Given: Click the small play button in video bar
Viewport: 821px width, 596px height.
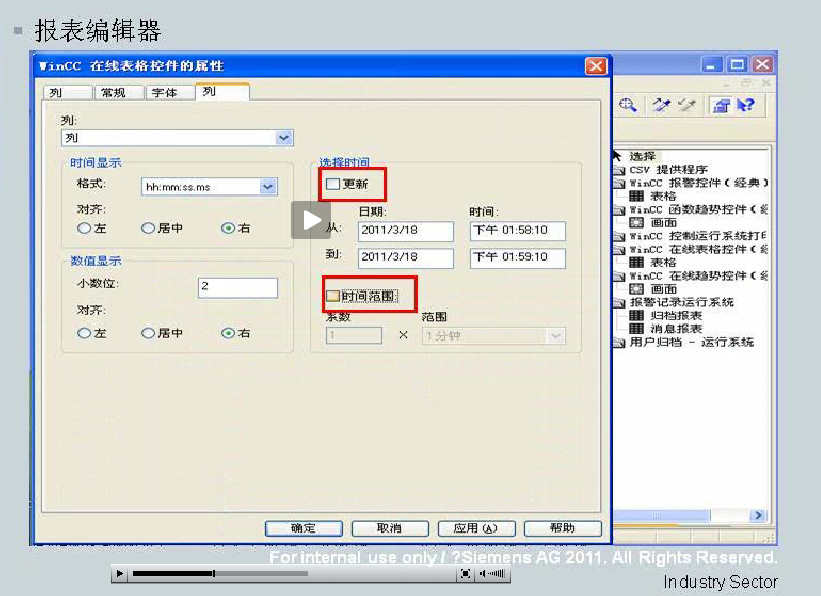Looking at the screenshot, I should (x=119, y=573).
